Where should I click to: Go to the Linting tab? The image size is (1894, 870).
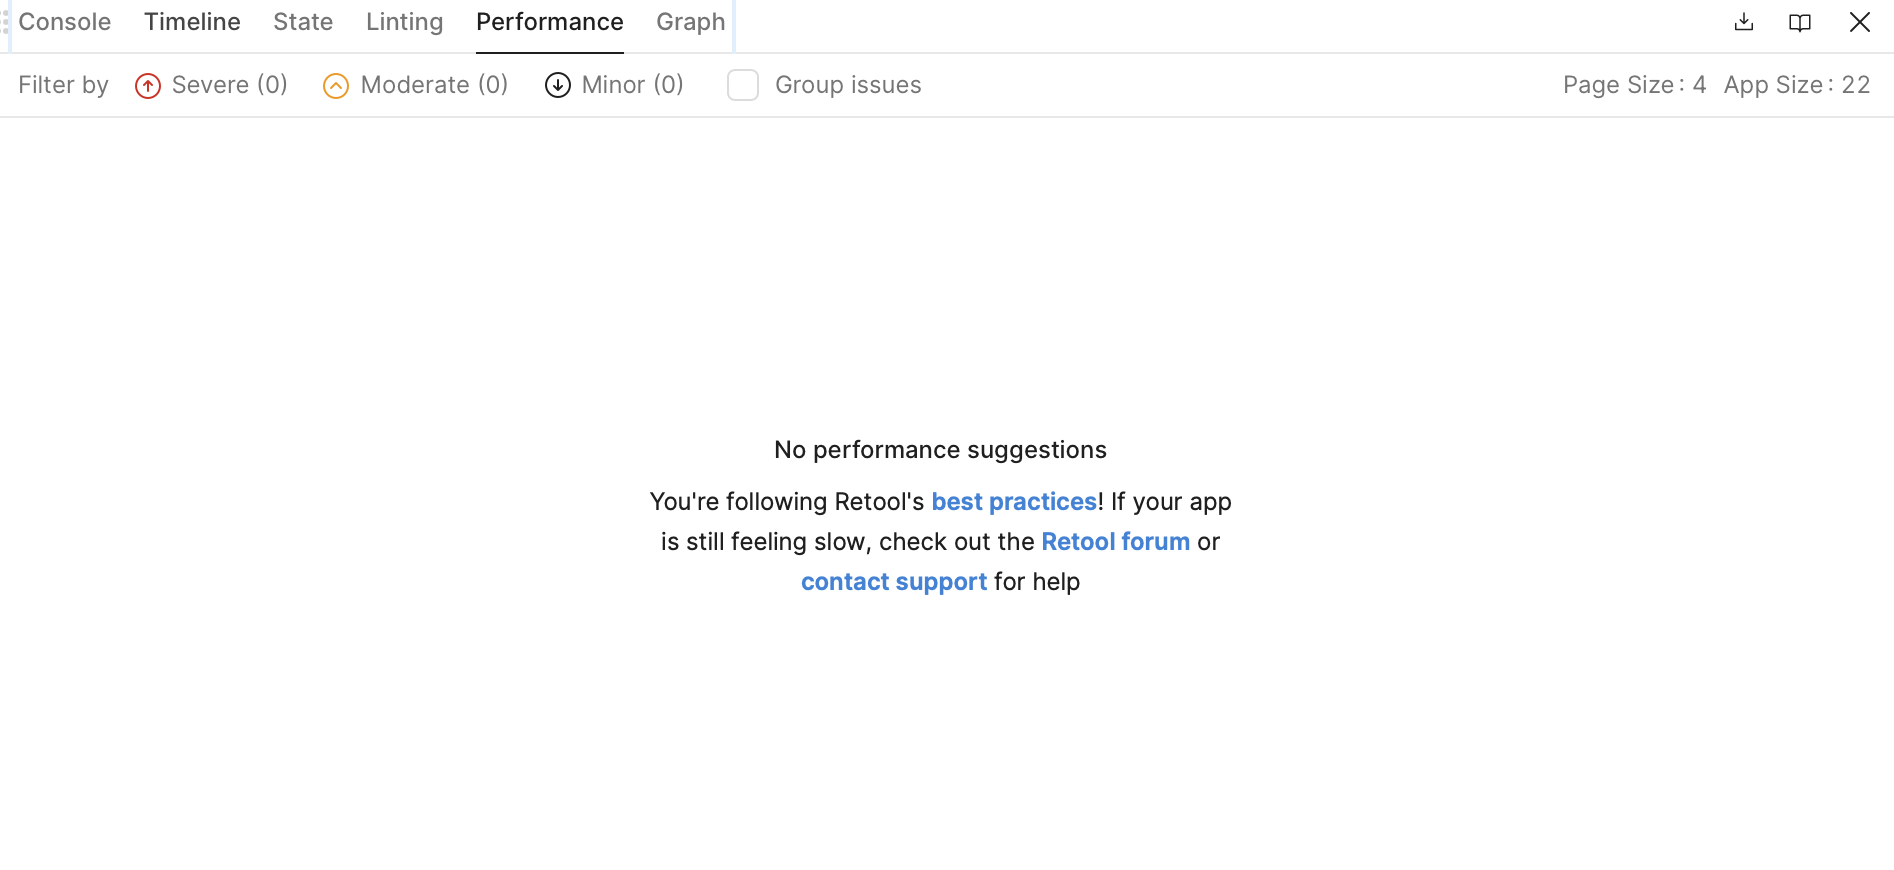click(404, 22)
